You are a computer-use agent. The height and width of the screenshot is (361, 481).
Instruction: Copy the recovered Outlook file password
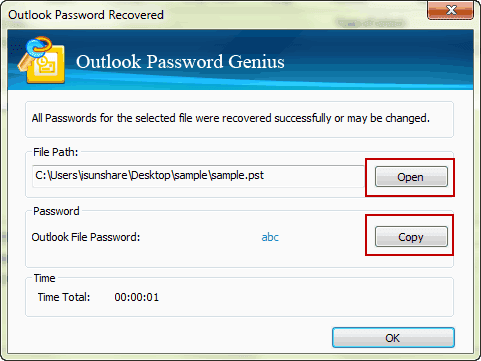point(411,237)
